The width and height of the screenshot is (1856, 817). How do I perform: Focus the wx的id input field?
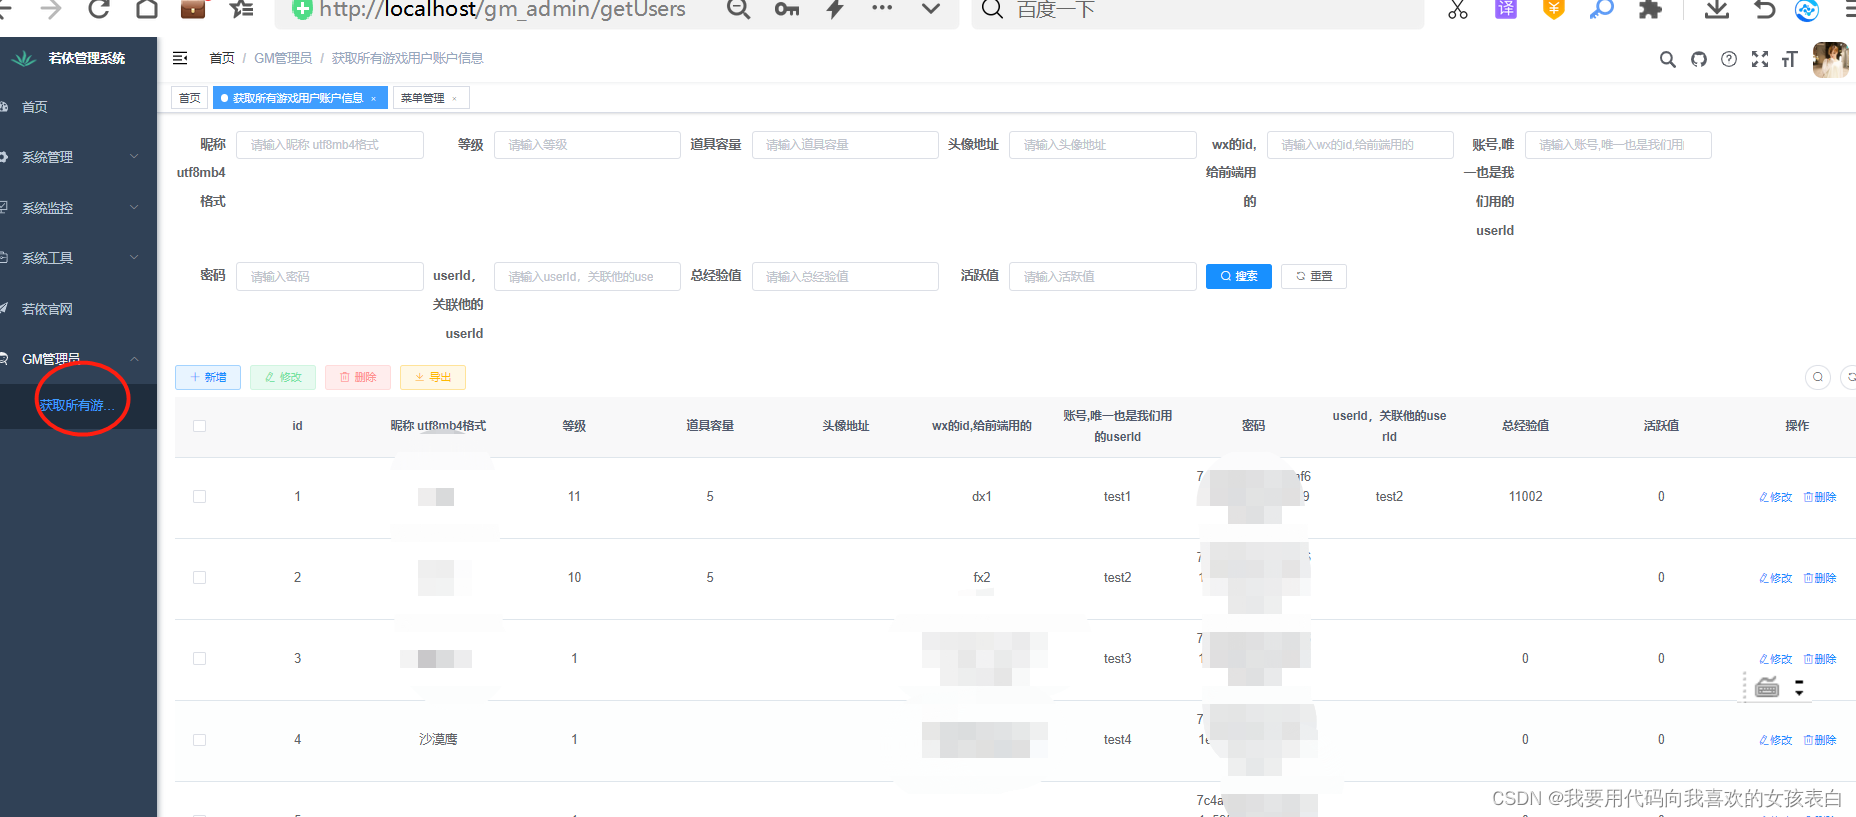pyautogui.click(x=1360, y=145)
